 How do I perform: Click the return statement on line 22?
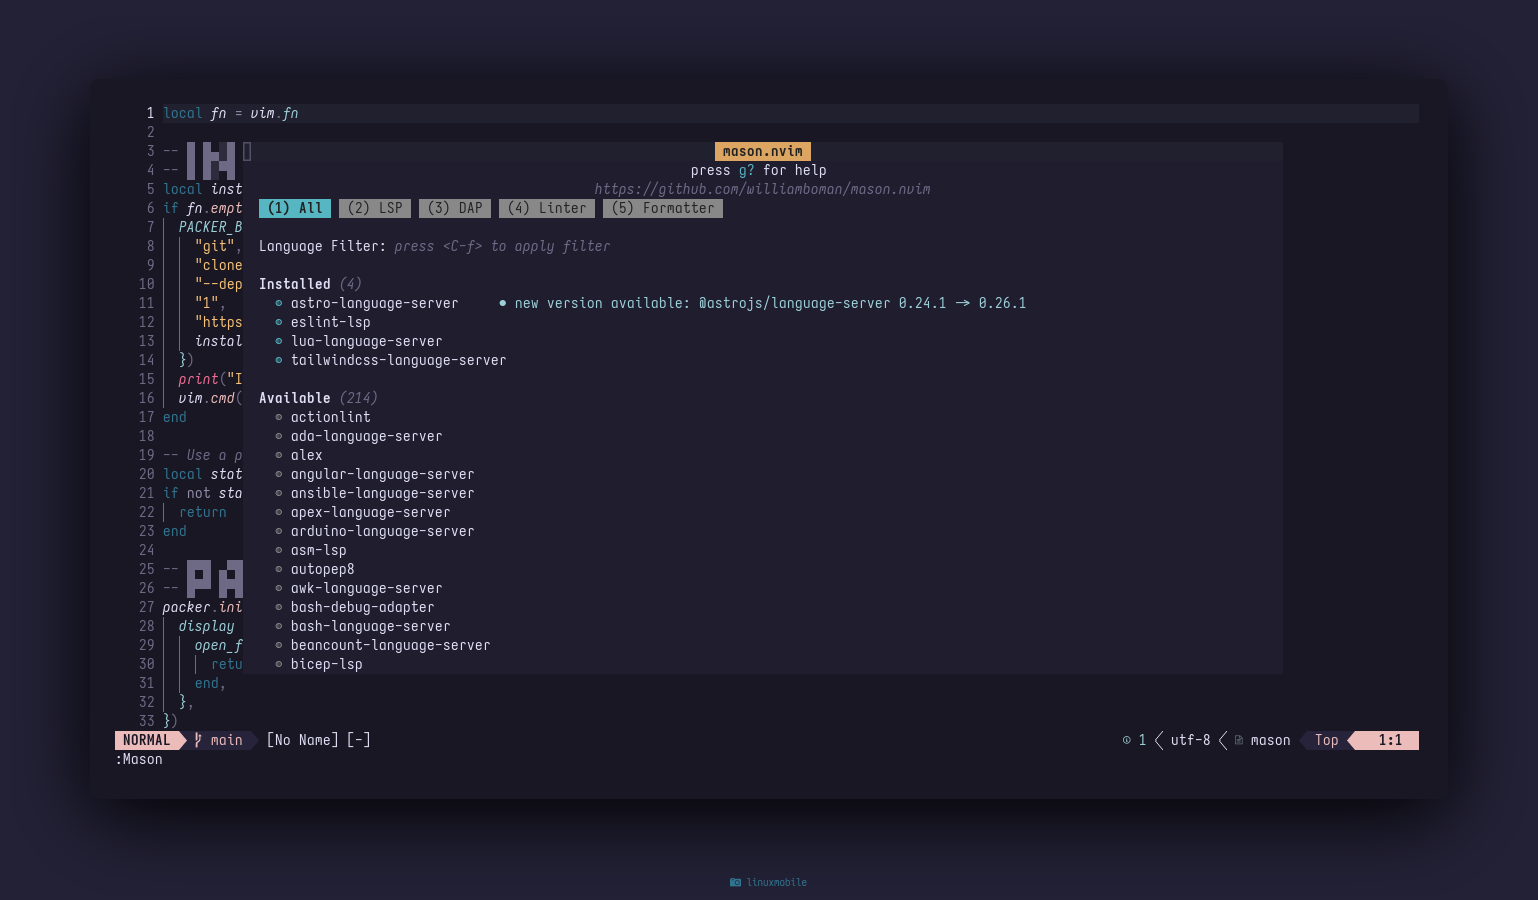point(203,512)
